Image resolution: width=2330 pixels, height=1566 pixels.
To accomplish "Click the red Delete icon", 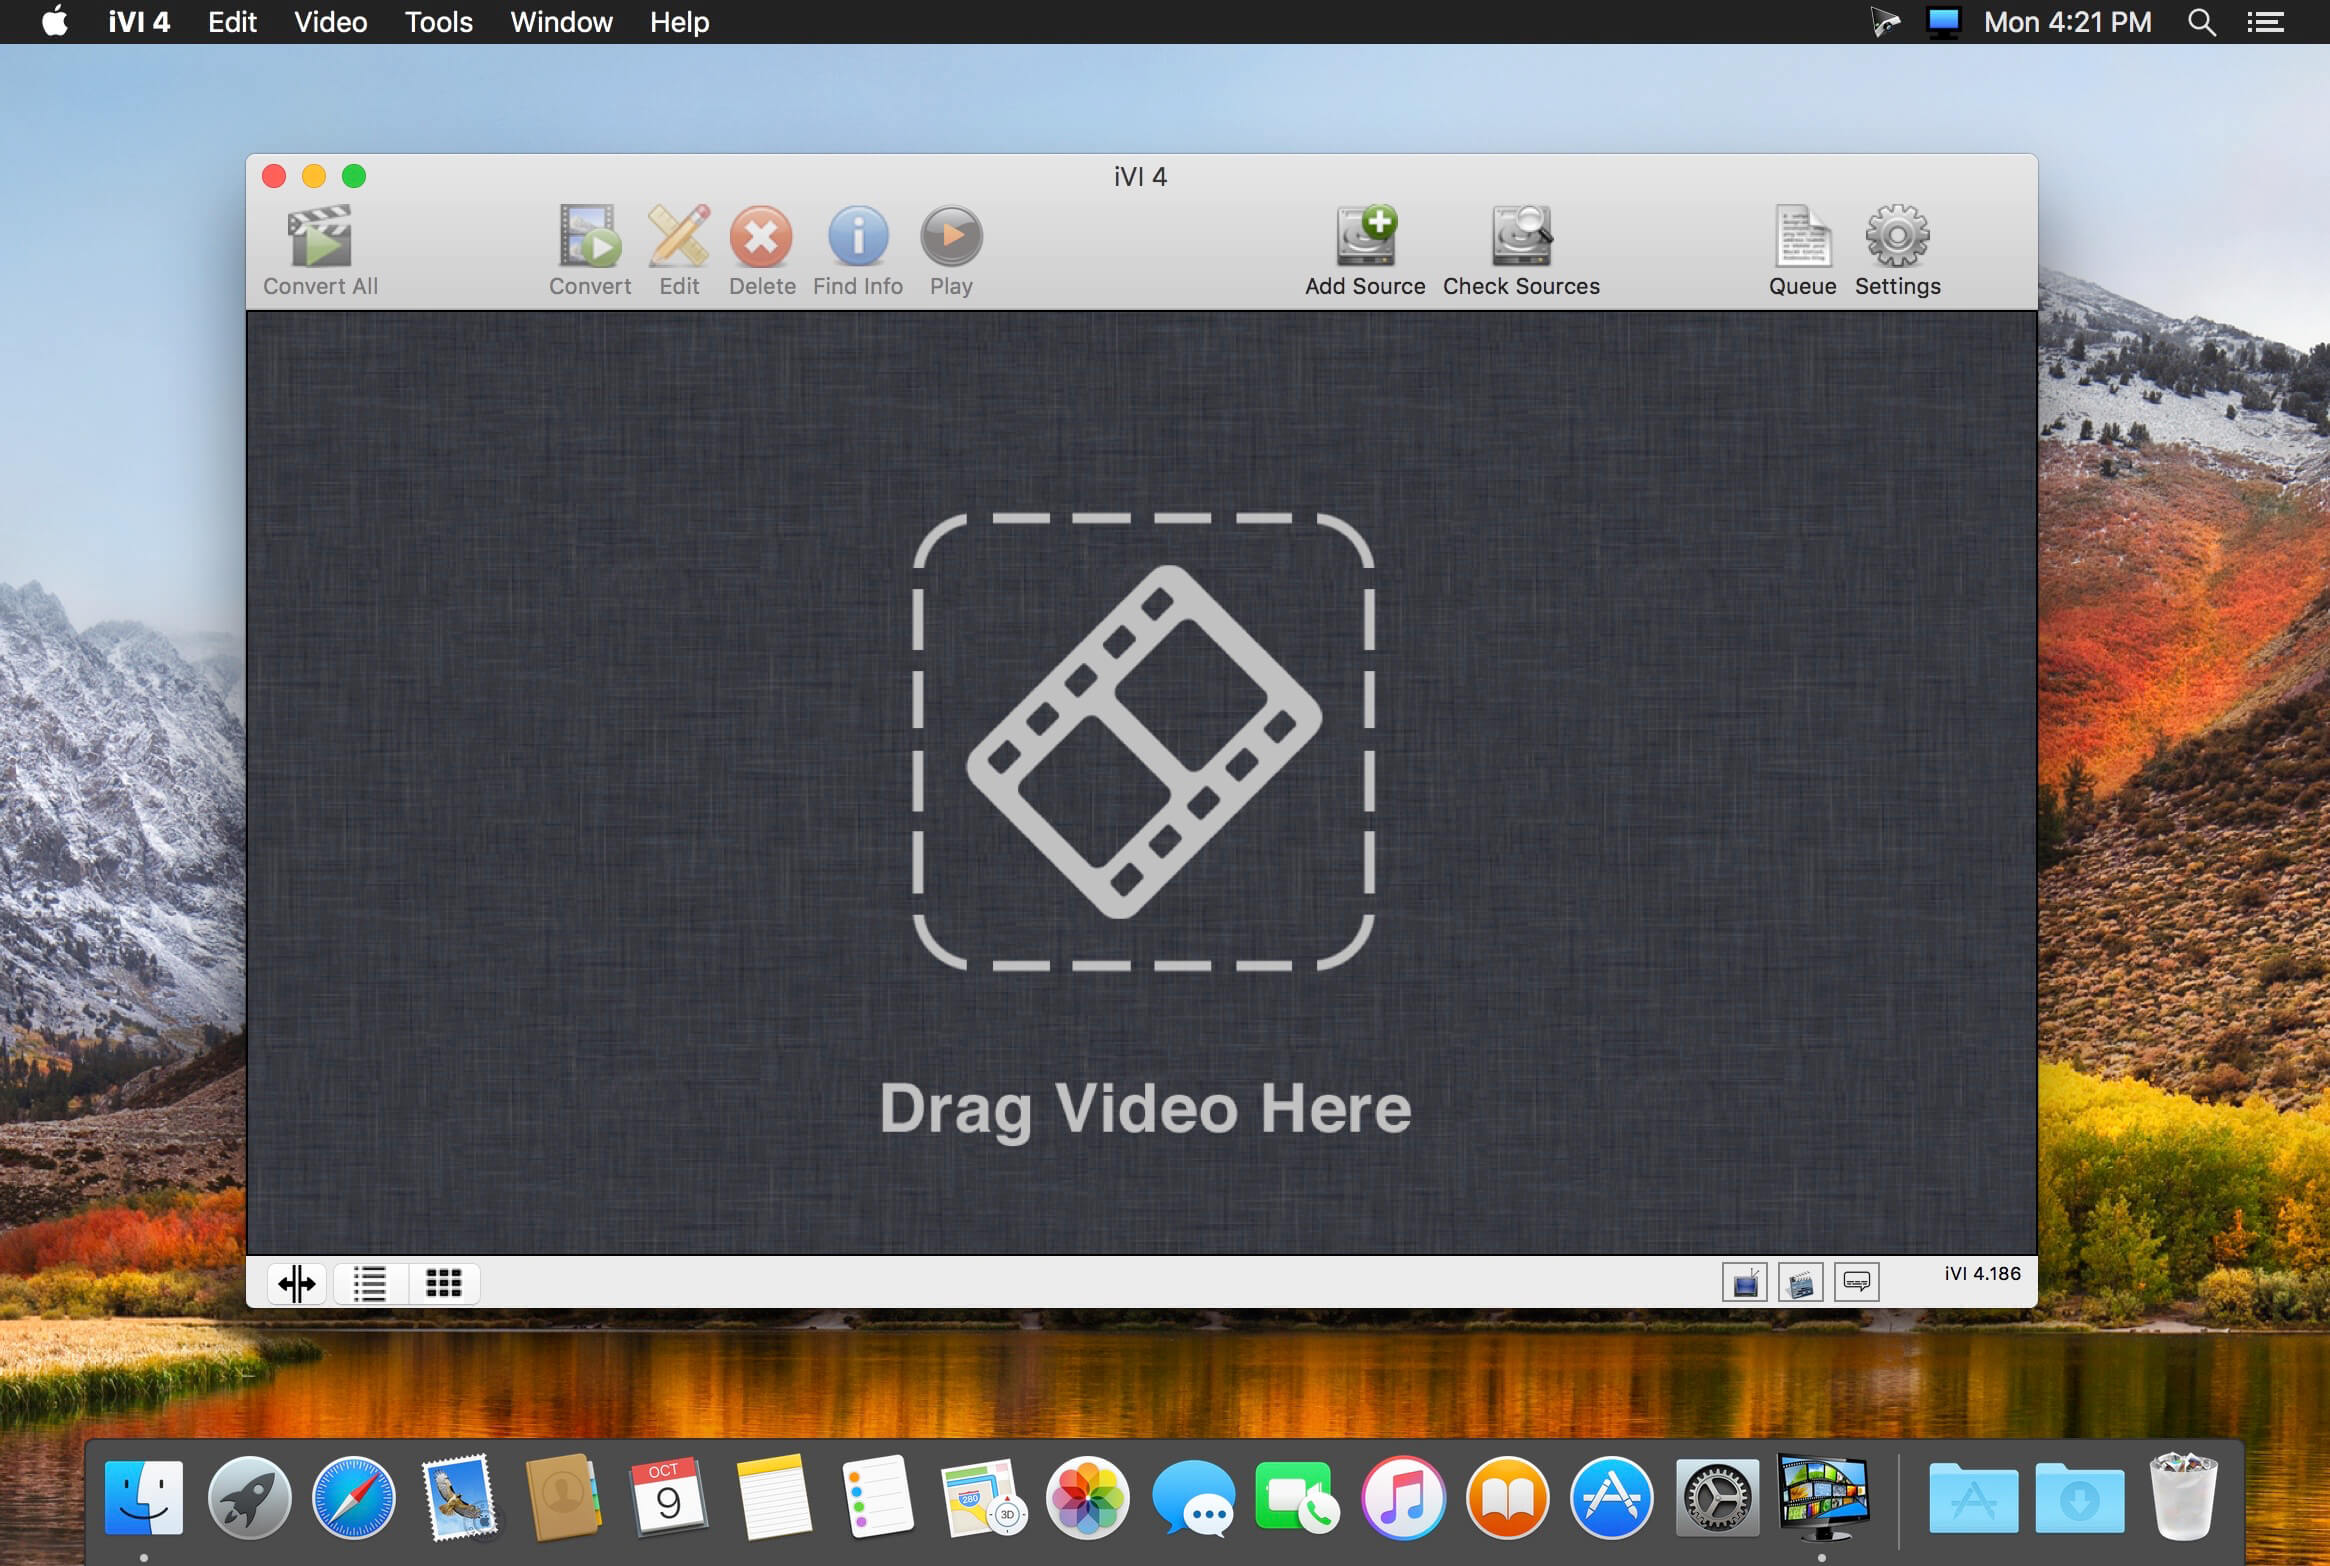I will click(761, 237).
